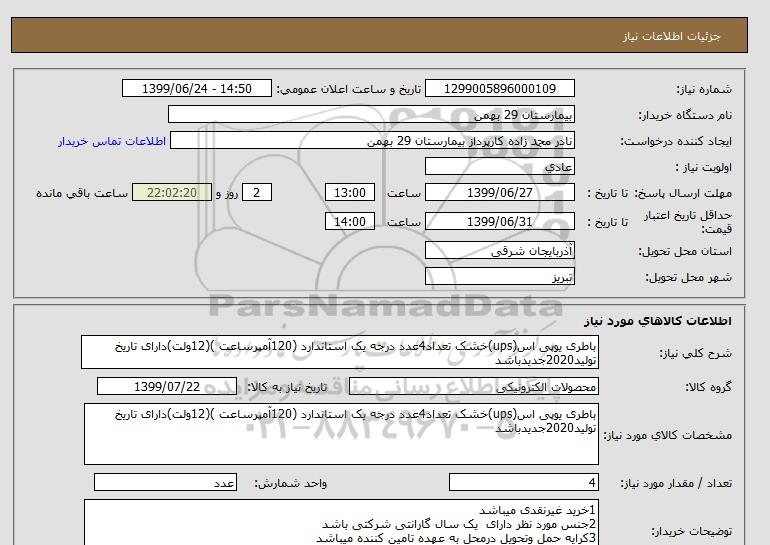Click response deadline time 13:00
The height and width of the screenshot is (545, 770).
tap(350, 192)
